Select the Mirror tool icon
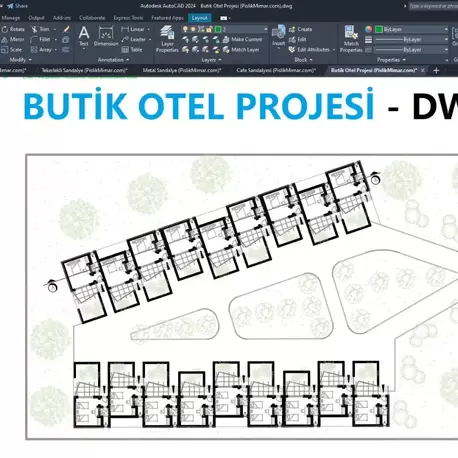 tap(5, 40)
